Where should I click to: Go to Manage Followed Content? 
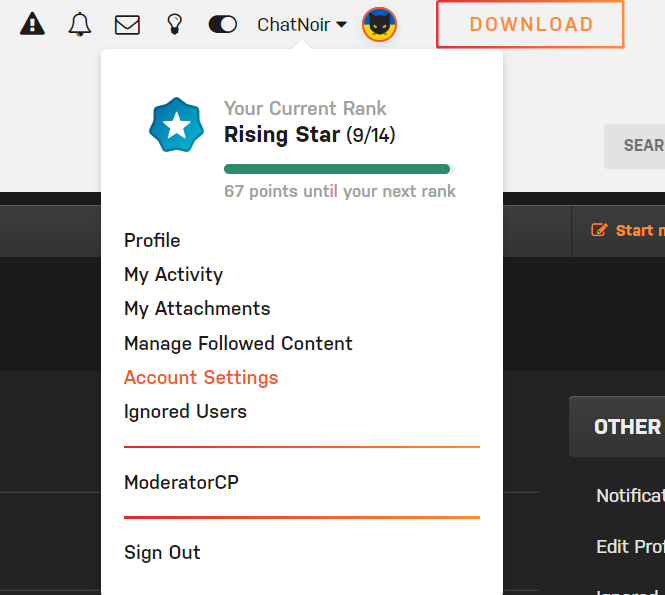[238, 343]
